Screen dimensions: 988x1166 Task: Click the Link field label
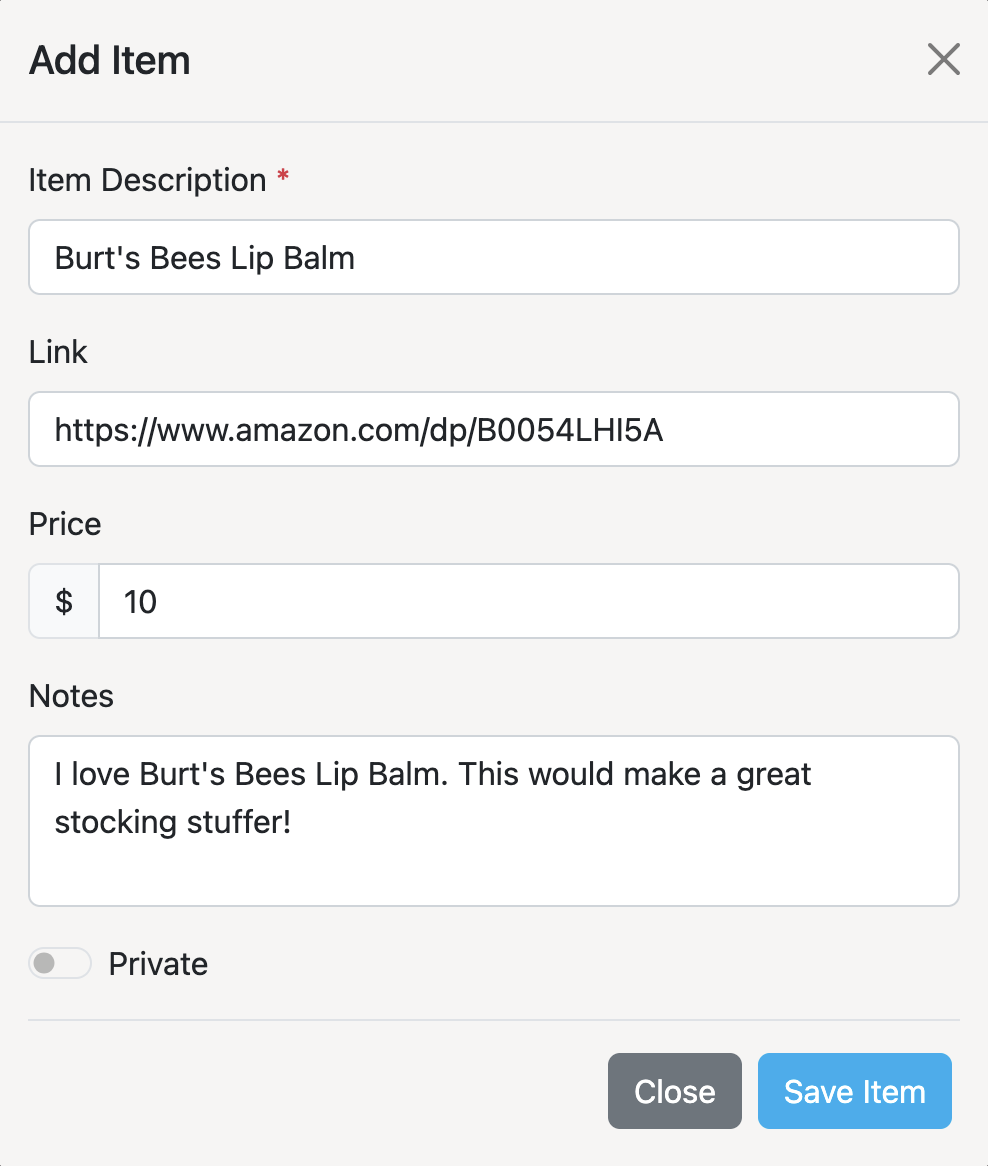pyautogui.click(x=58, y=352)
